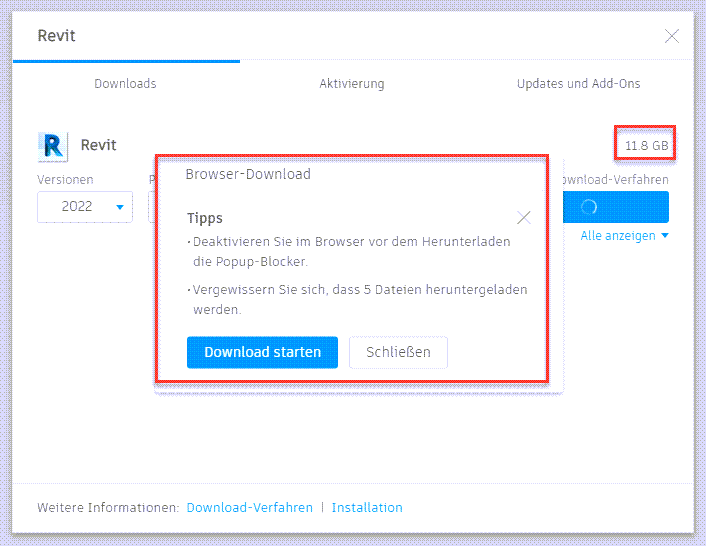Click the Browser-Download popup heading

click(x=248, y=174)
